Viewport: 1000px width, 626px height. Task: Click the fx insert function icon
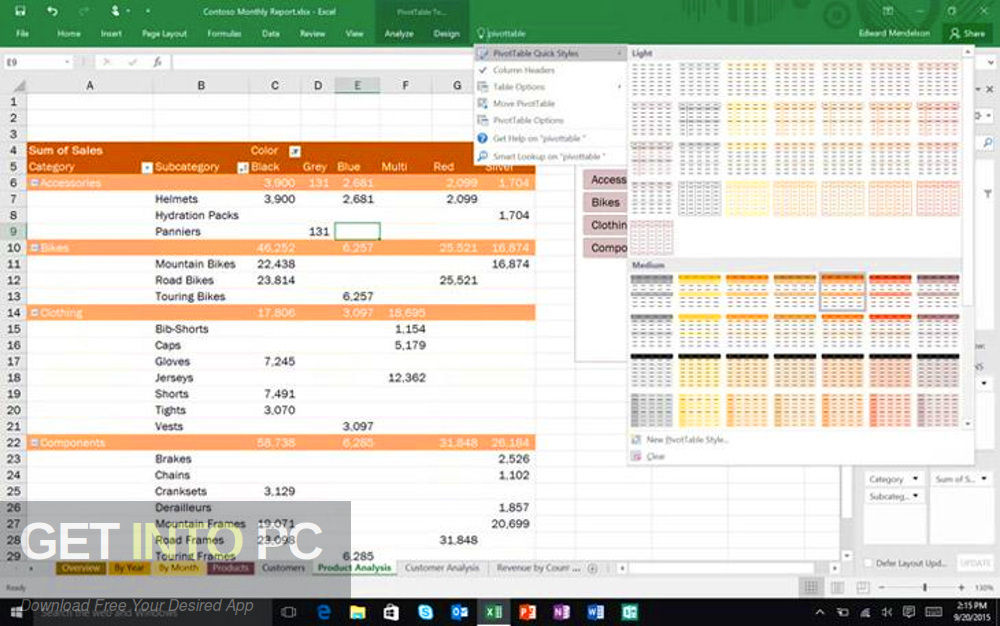pos(158,62)
